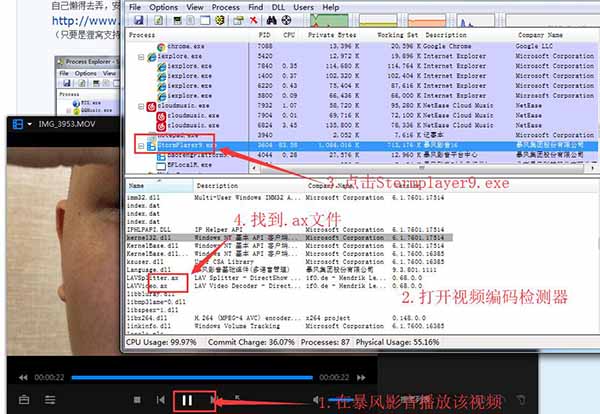Click the media player logo icon beside IMG_3953.MOV

(18, 124)
